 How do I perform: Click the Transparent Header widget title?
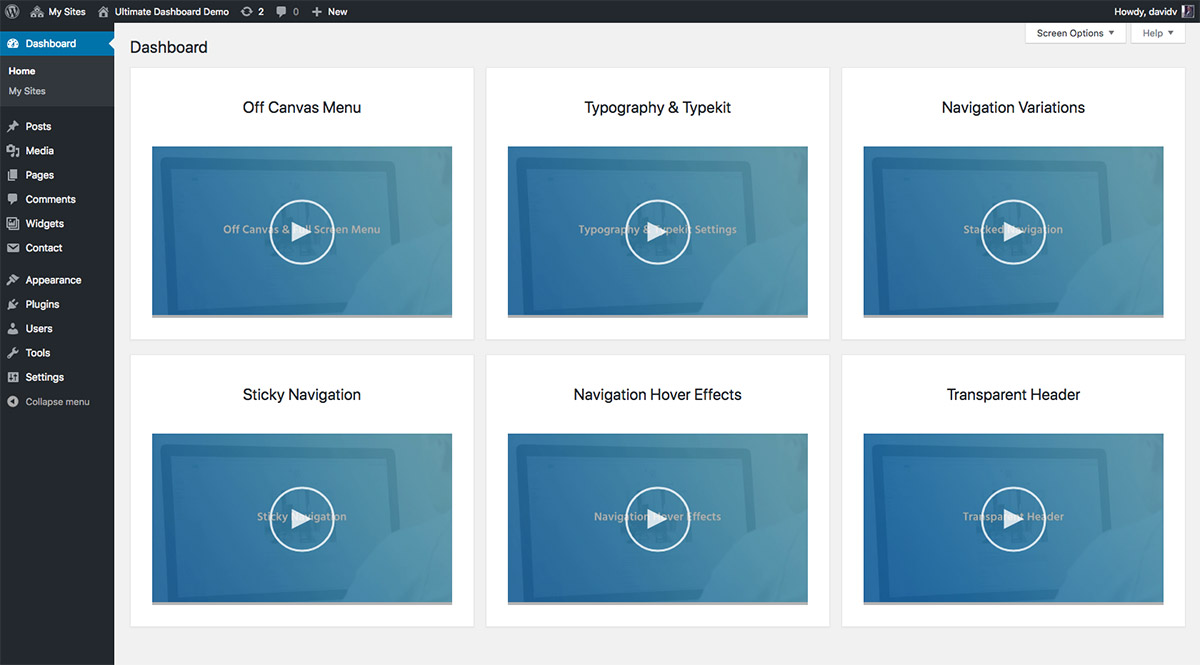pyautogui.click(x=1013, y=394)
